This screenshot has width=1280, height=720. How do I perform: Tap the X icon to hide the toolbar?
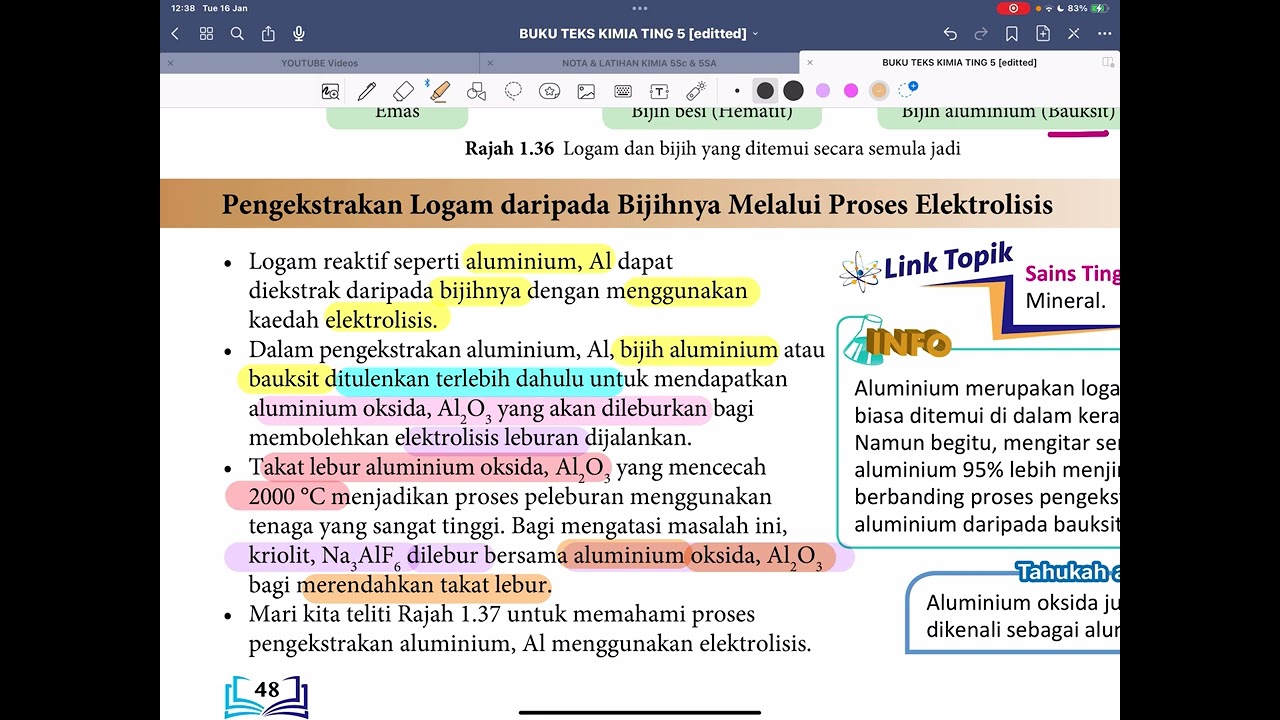coord(1074,33)
